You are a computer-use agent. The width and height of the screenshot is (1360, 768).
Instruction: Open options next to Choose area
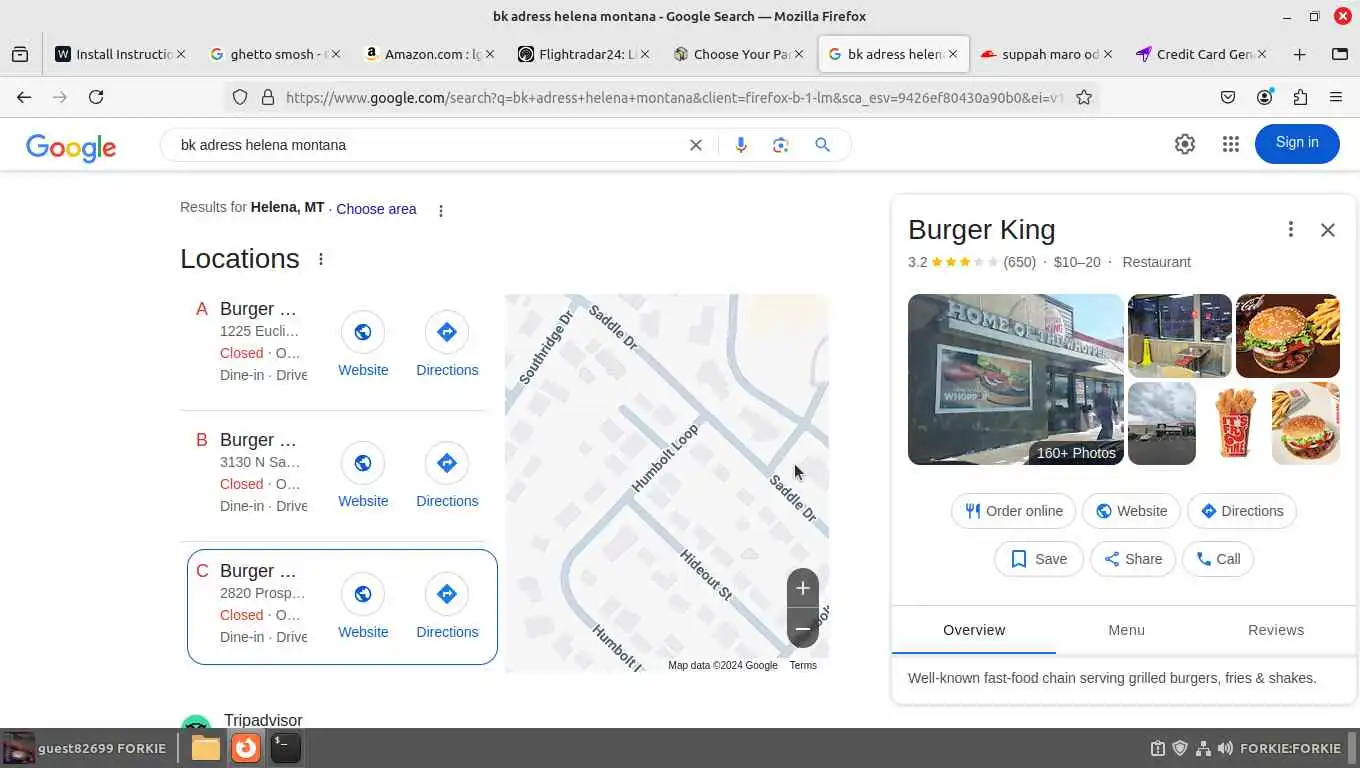pos(441,210)
